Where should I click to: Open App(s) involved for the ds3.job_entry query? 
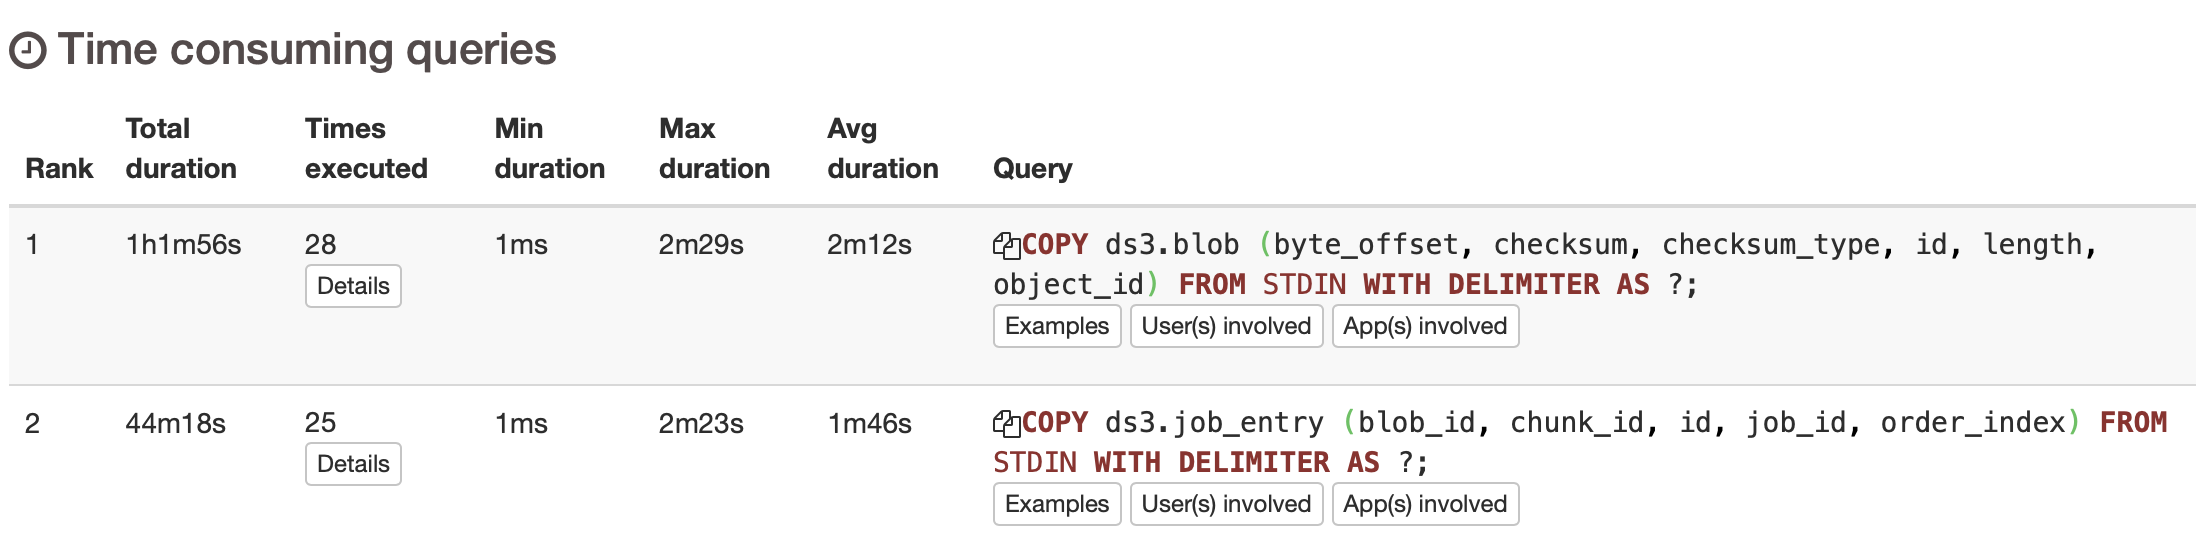pyautogui.click(x=1425, y=504)
